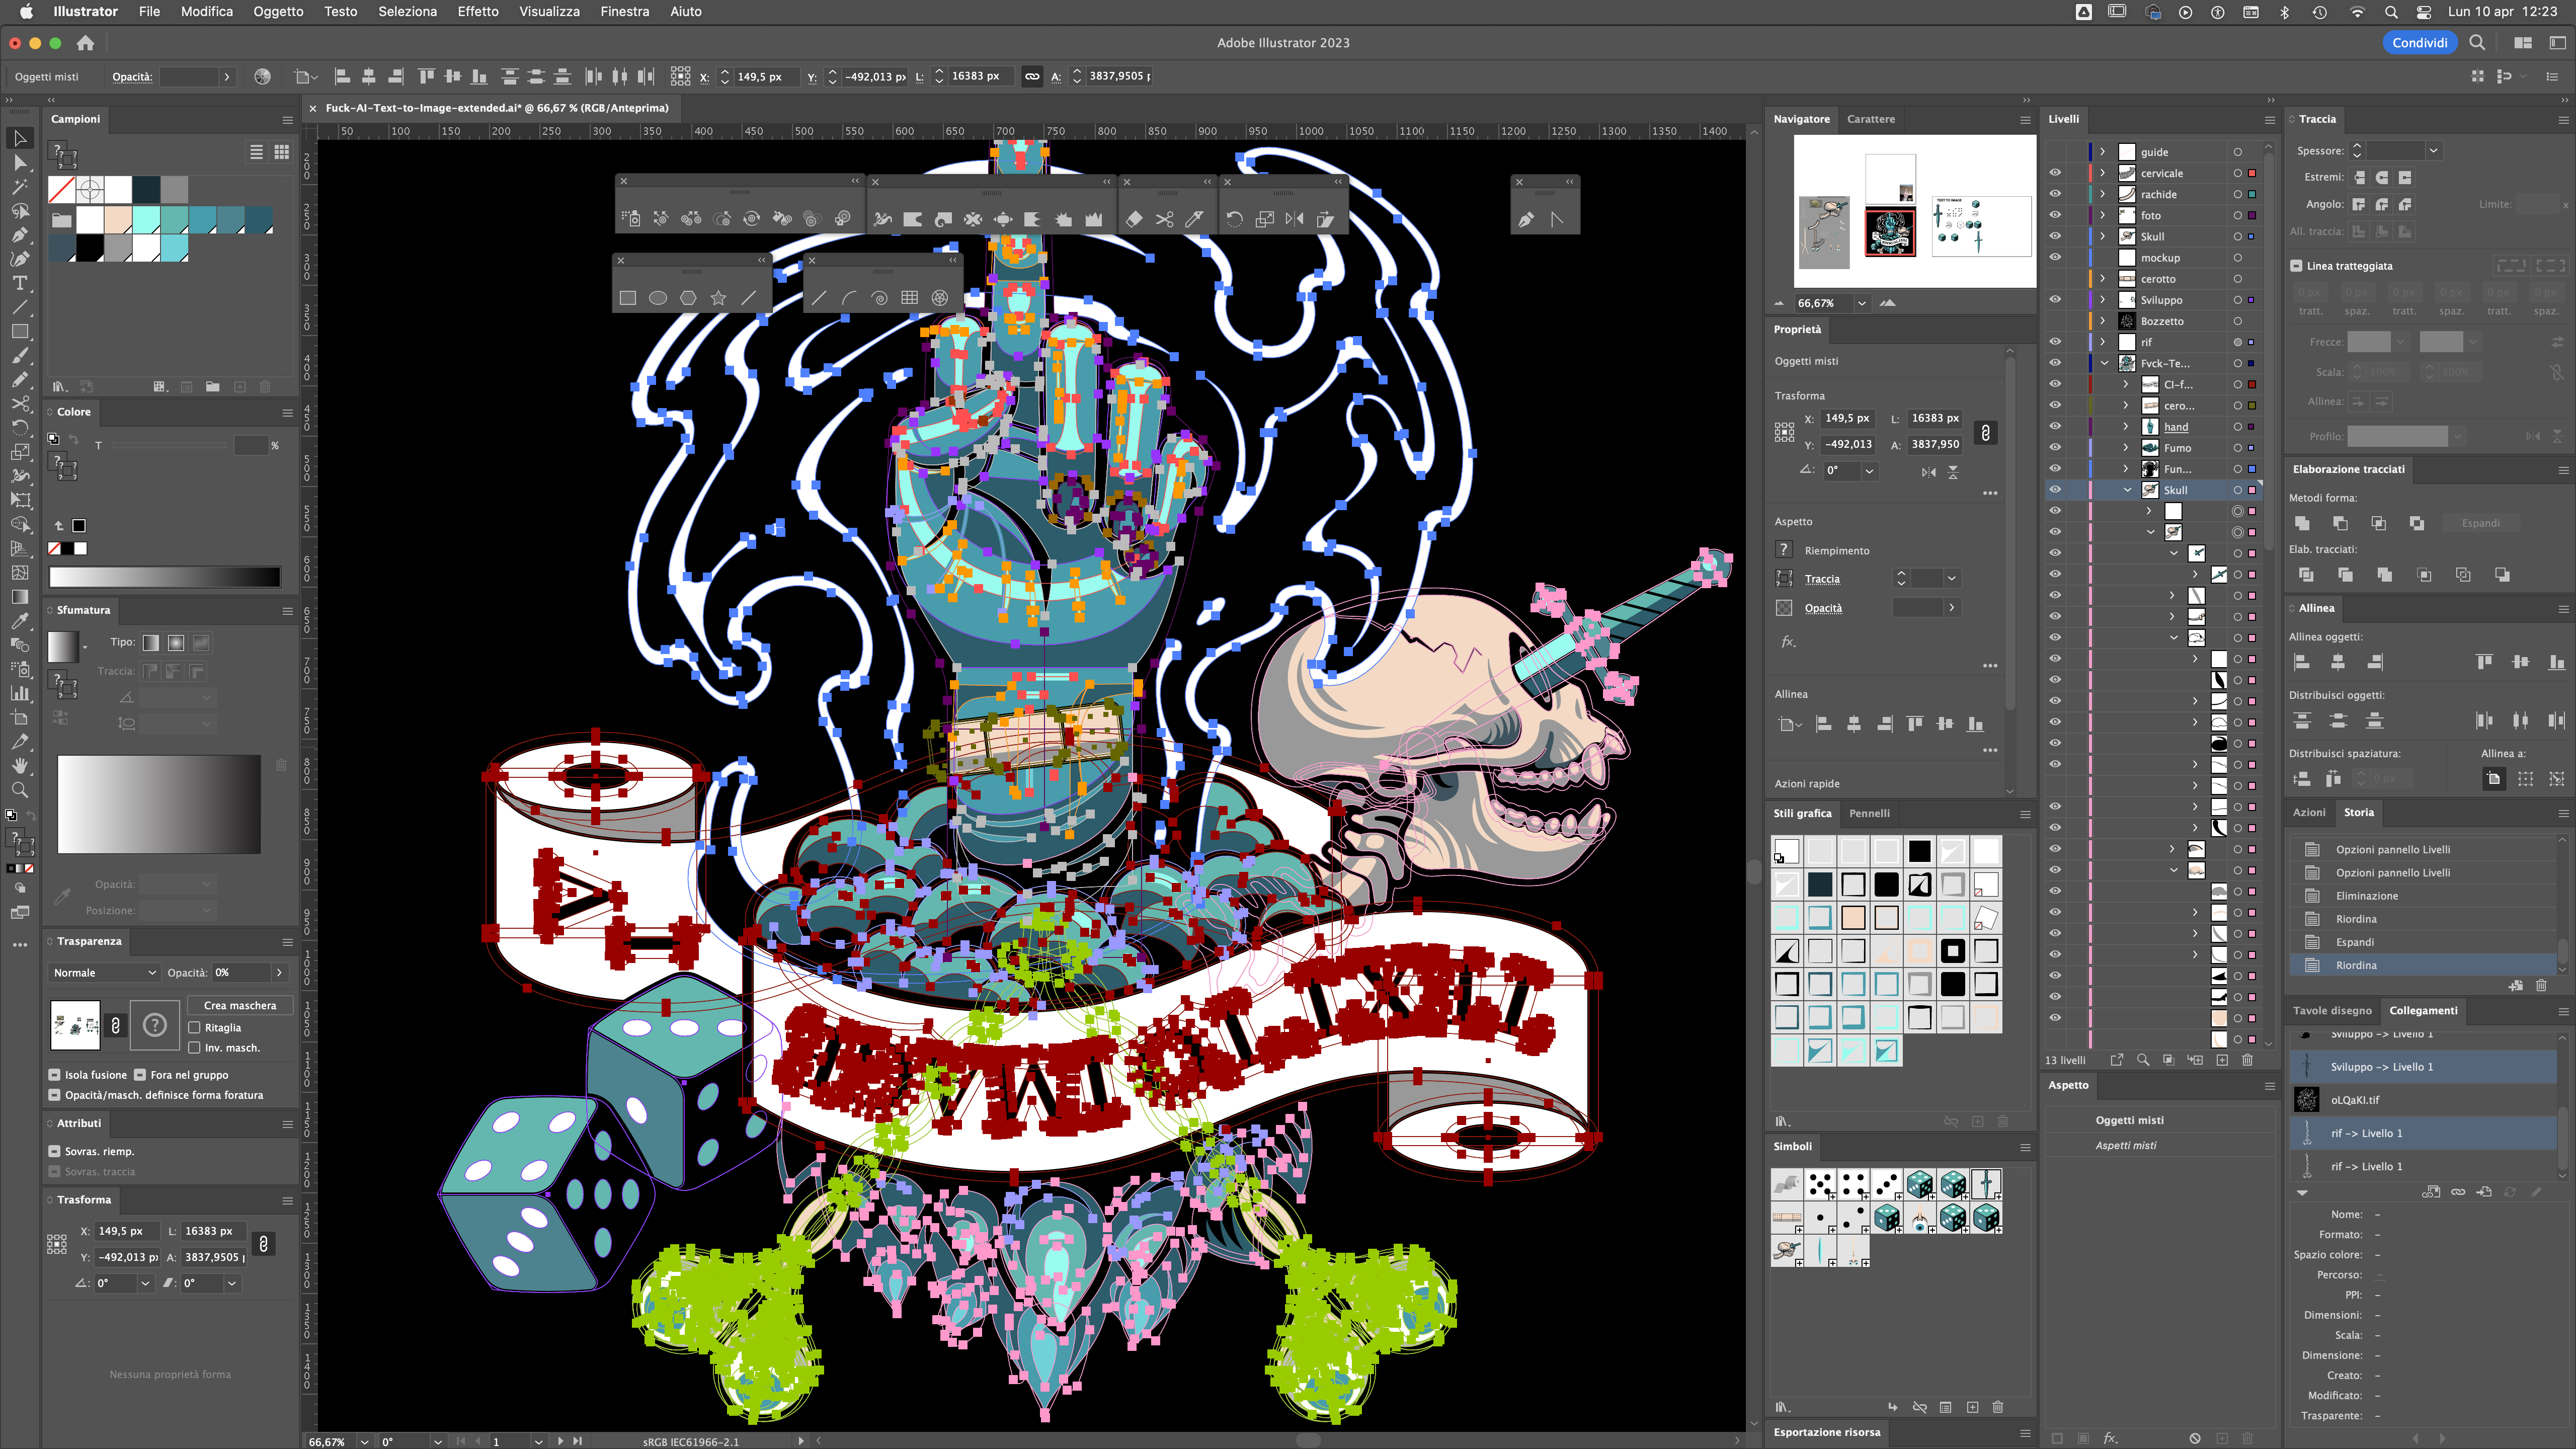Choose the Spiral tool in the floating line panel
Viewport: 2576px width, 1449px height.
[879, 298]
